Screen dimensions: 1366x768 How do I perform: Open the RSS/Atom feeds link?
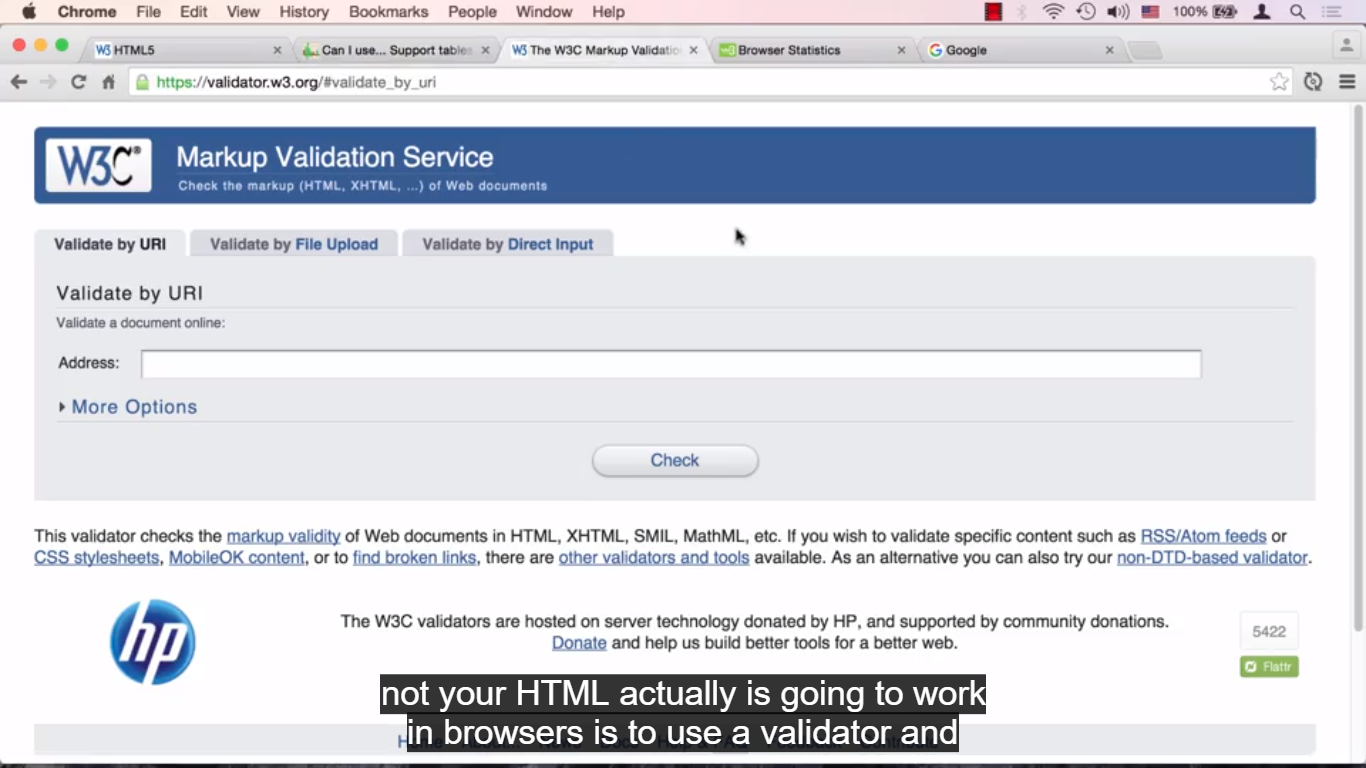[1204, 536]
